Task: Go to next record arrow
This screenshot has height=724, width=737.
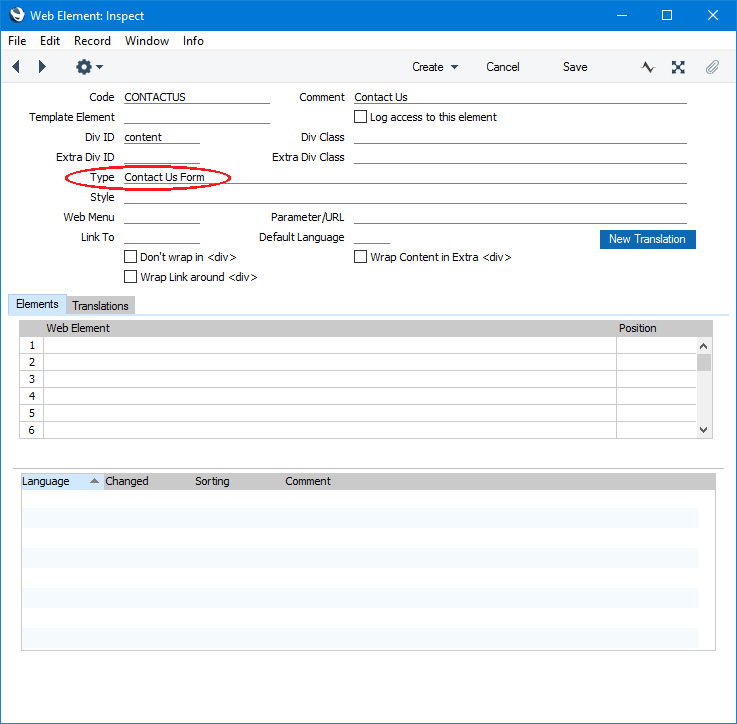Action: (42, 67)
